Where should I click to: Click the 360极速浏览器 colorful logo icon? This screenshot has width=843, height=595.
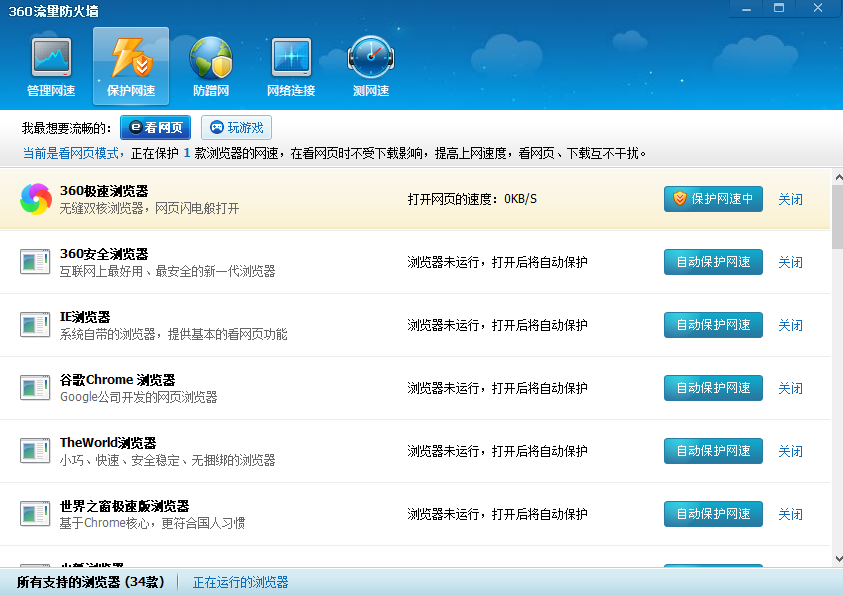click(x=35, y=199)
